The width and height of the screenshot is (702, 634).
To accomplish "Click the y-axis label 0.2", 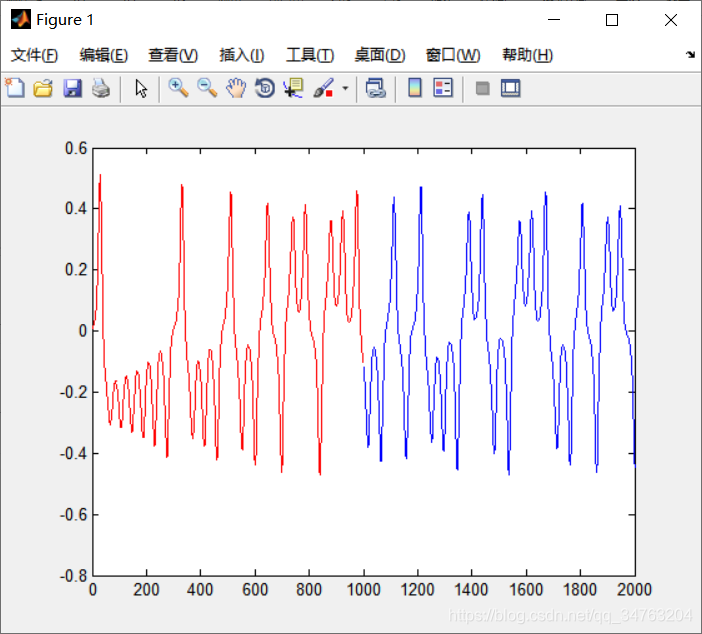I will click(x=76, y=270).
